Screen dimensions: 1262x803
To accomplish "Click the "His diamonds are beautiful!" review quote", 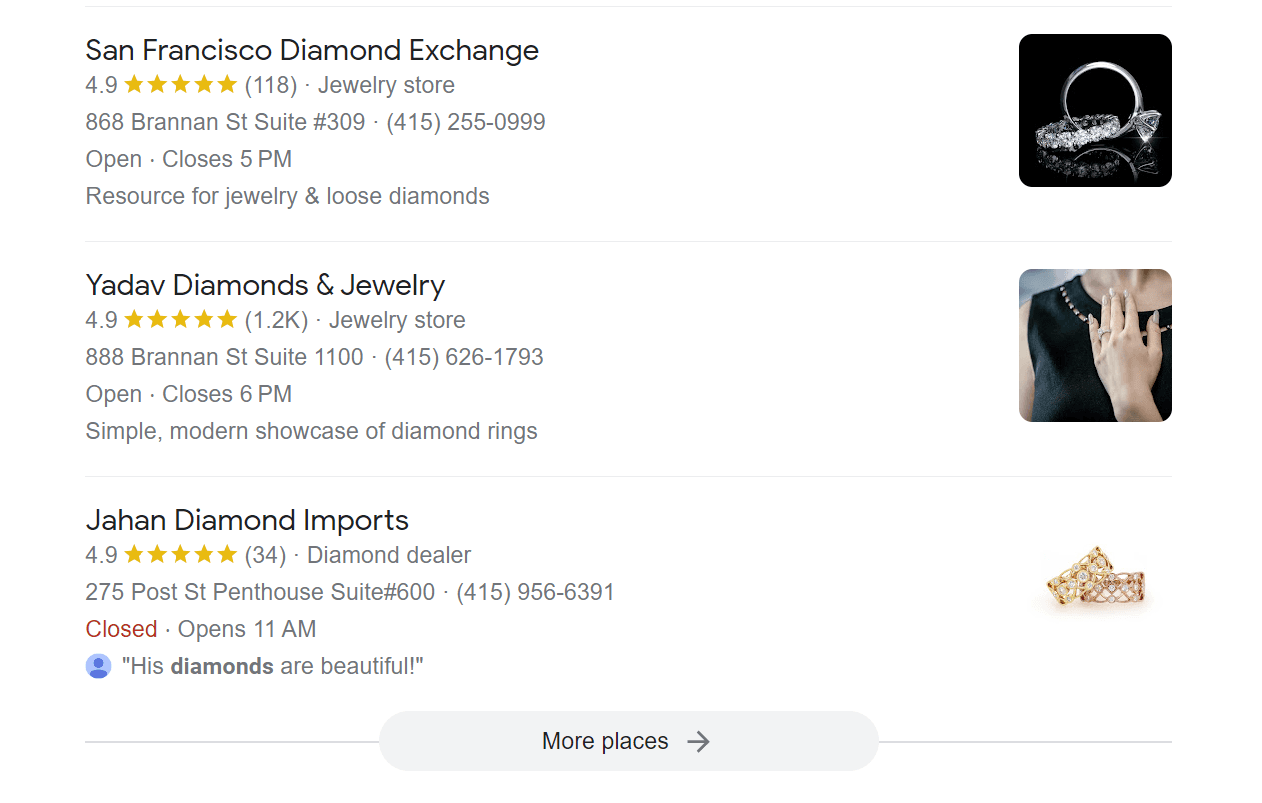I will point(273,666).
